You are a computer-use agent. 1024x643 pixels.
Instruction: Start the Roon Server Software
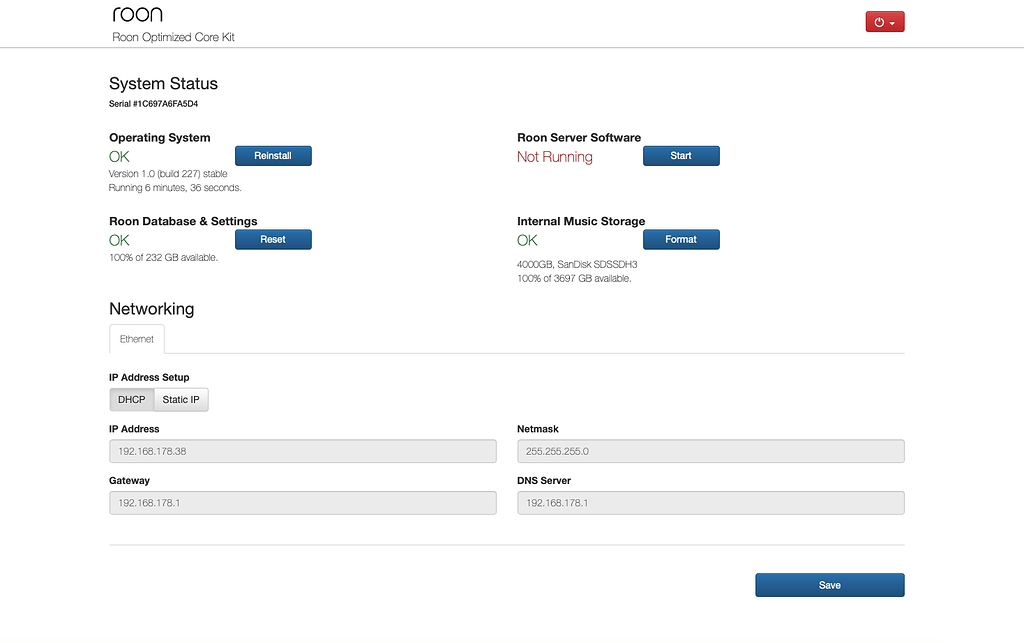[681, 155]
